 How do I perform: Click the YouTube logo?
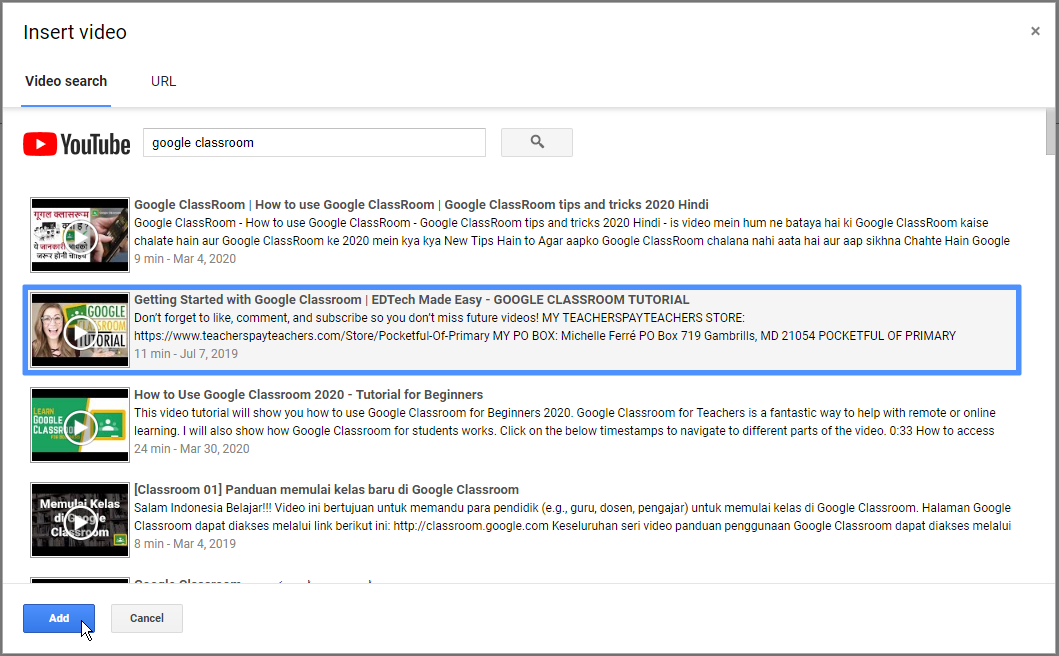[x=76, y=144]
